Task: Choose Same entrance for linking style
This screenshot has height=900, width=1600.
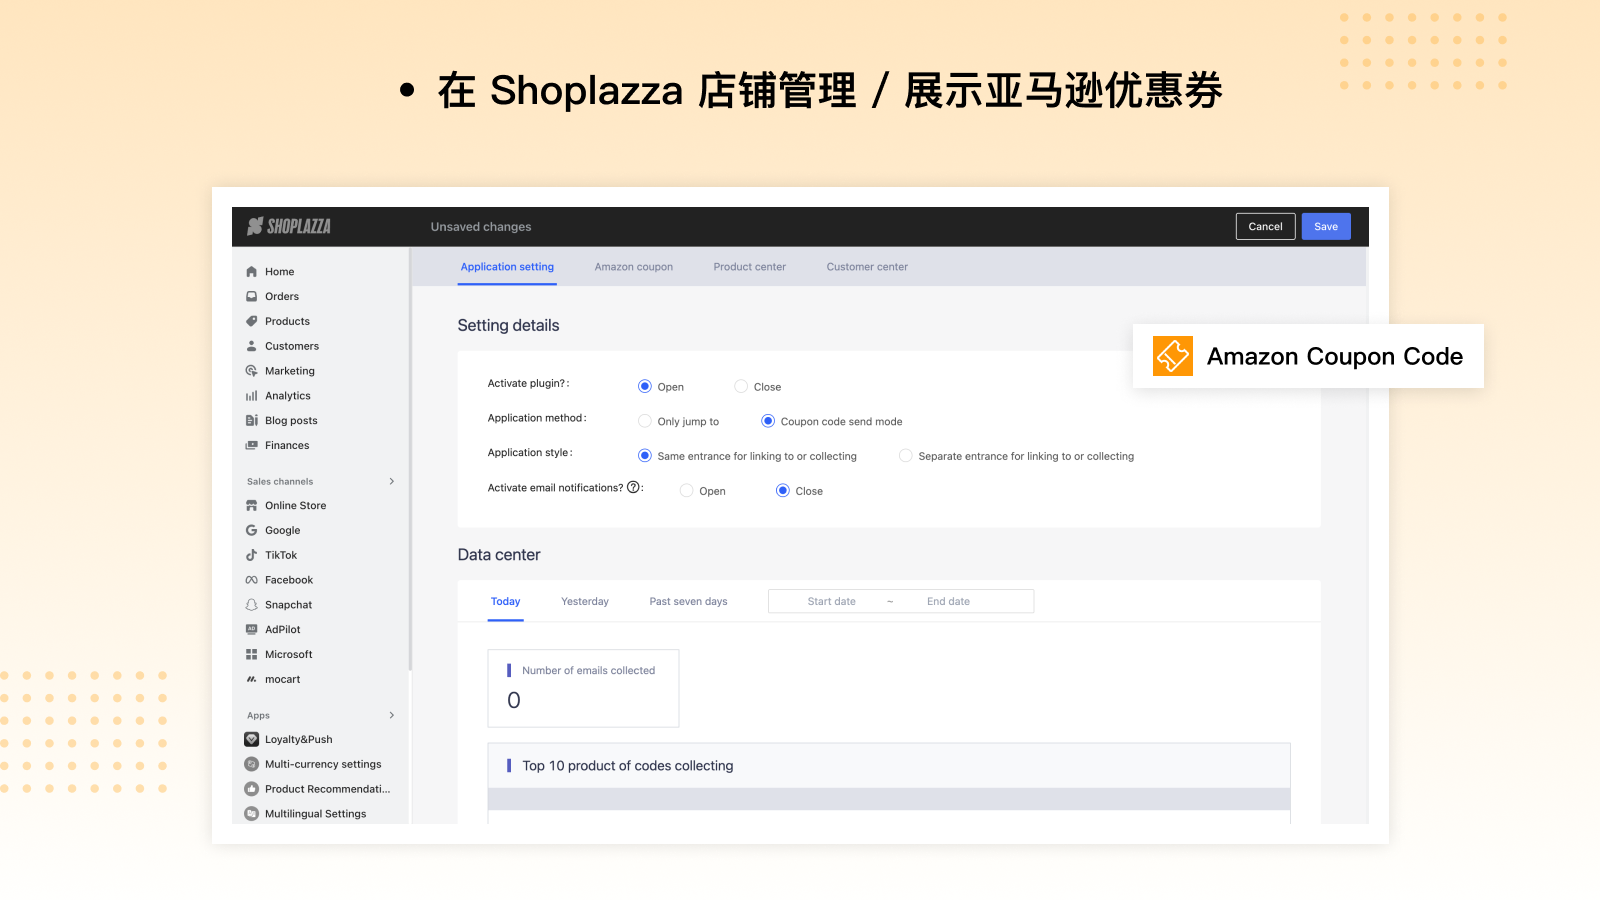Action: tap(645, 456)
